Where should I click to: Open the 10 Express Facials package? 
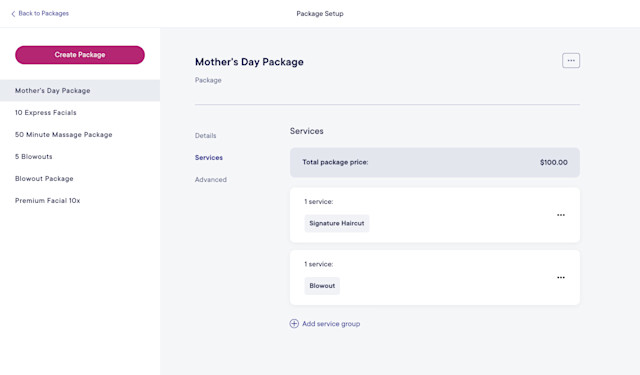[x=46, y=113]
